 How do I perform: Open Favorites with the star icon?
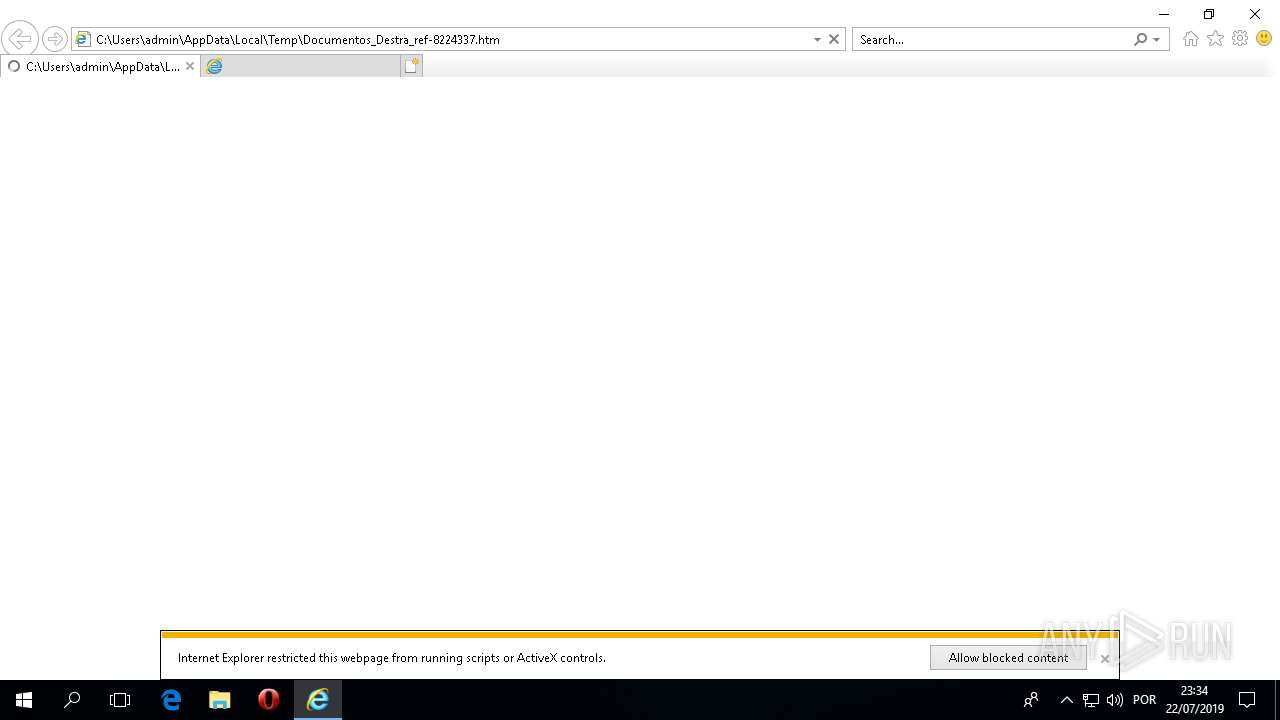tap(1215, 38)
